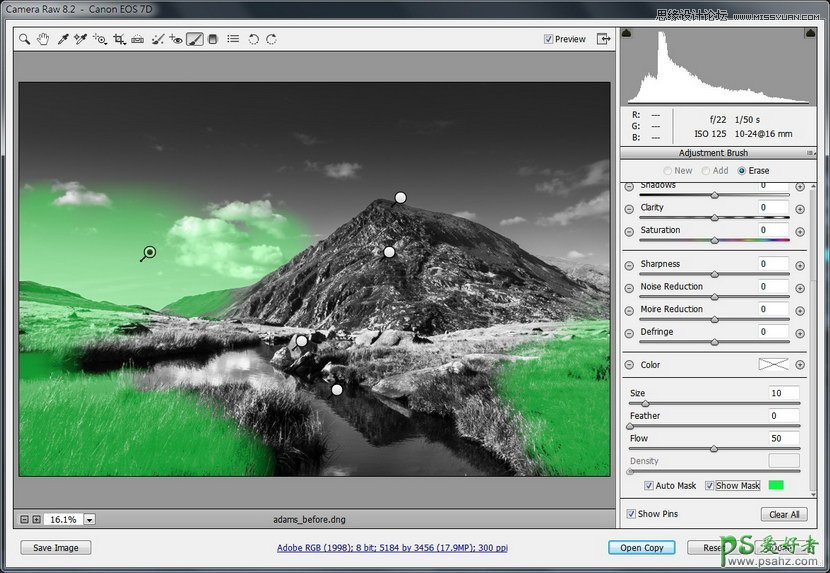This screenshot has height=573, width=830.
Task: Click the Save Image button
Action: [x=55, y=547]
